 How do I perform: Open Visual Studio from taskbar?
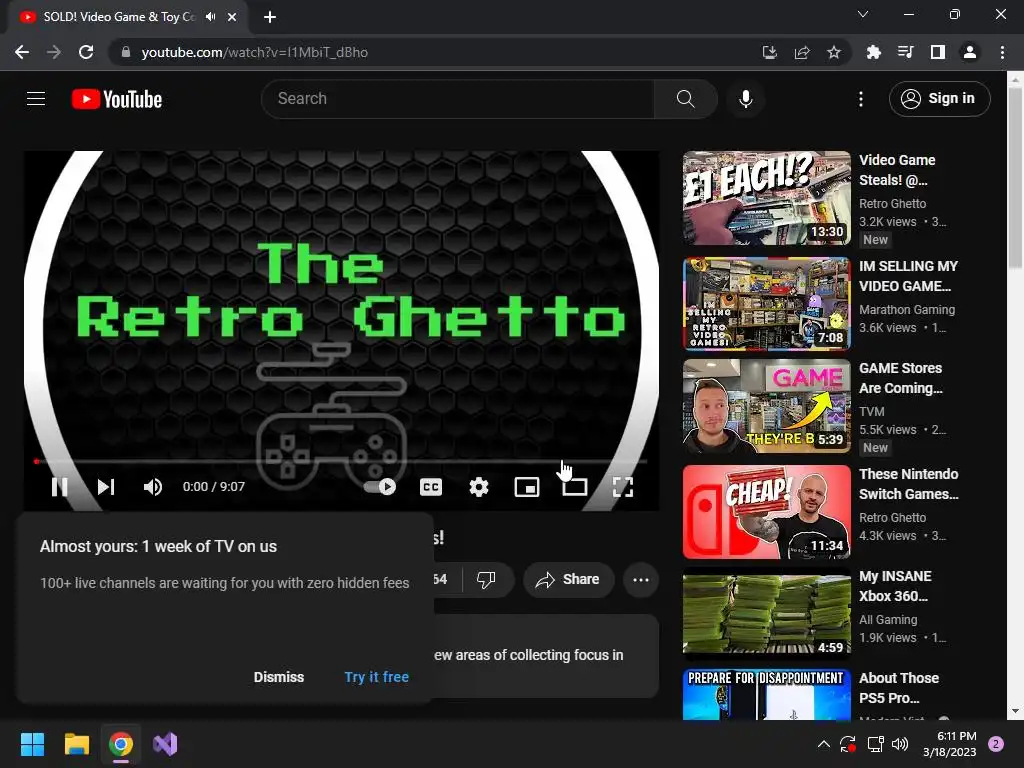[x=165, y=744]
